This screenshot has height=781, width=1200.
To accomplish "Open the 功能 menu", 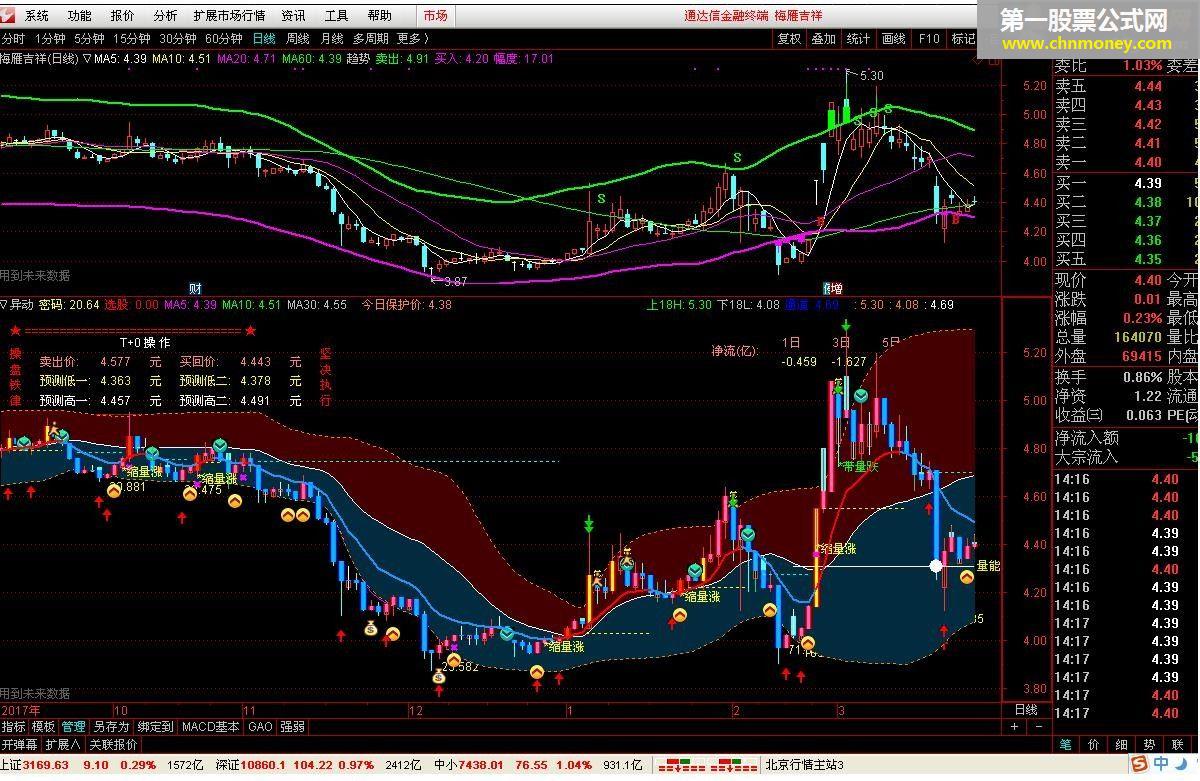I will tap(79, 16).
